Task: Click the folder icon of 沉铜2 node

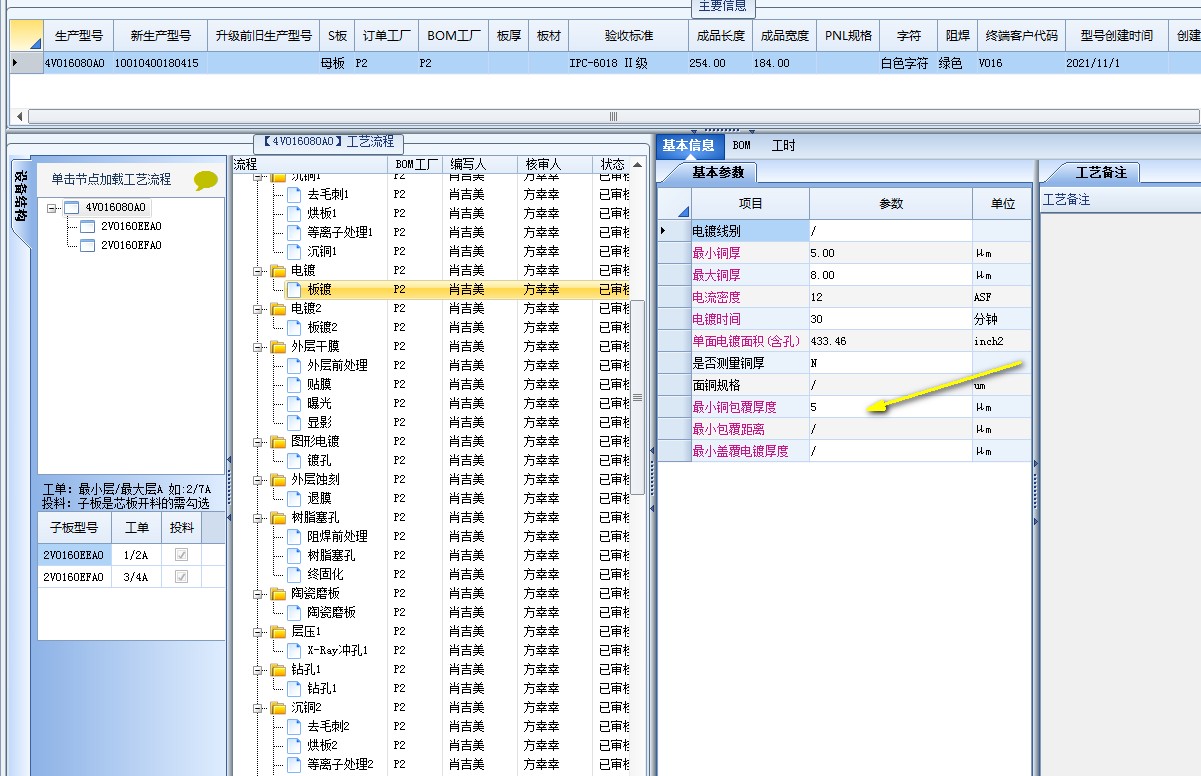Action: 278,708
